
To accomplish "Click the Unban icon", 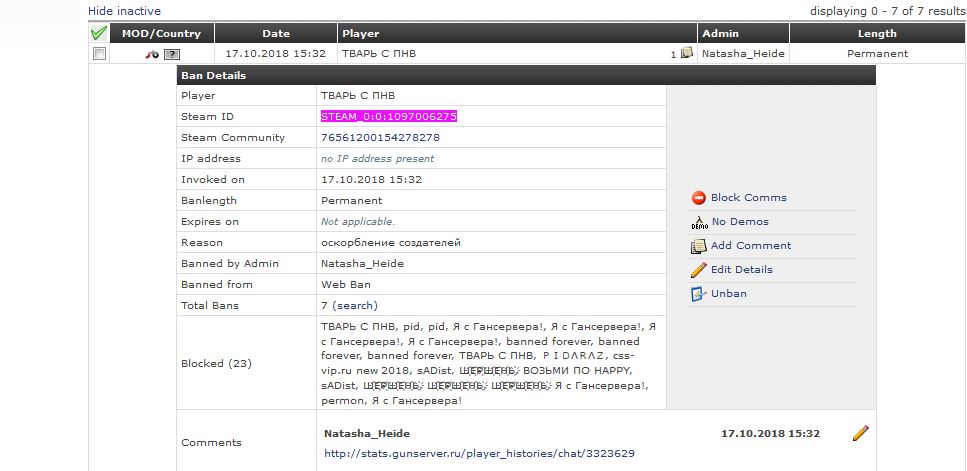I will [698, 294].
